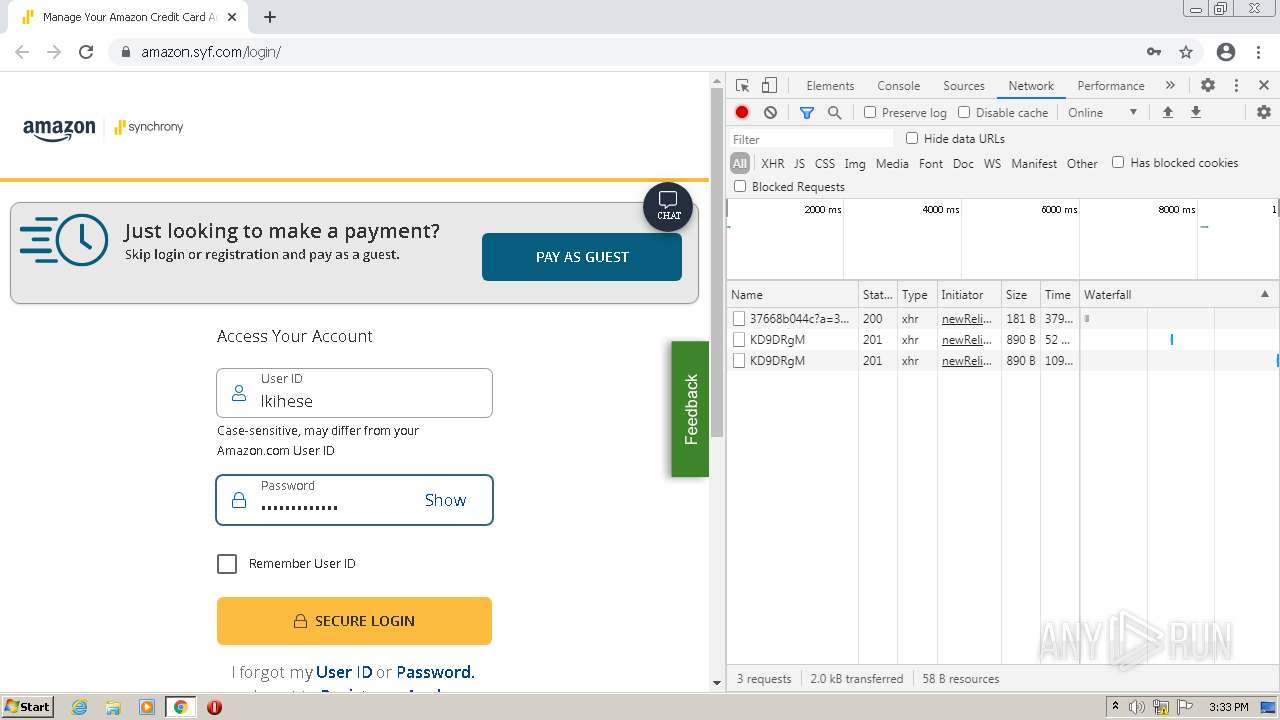Open the newReli initiator link in first row
Image resolution: width=1280 pixels, height=720 pixels.
(966, 319)
